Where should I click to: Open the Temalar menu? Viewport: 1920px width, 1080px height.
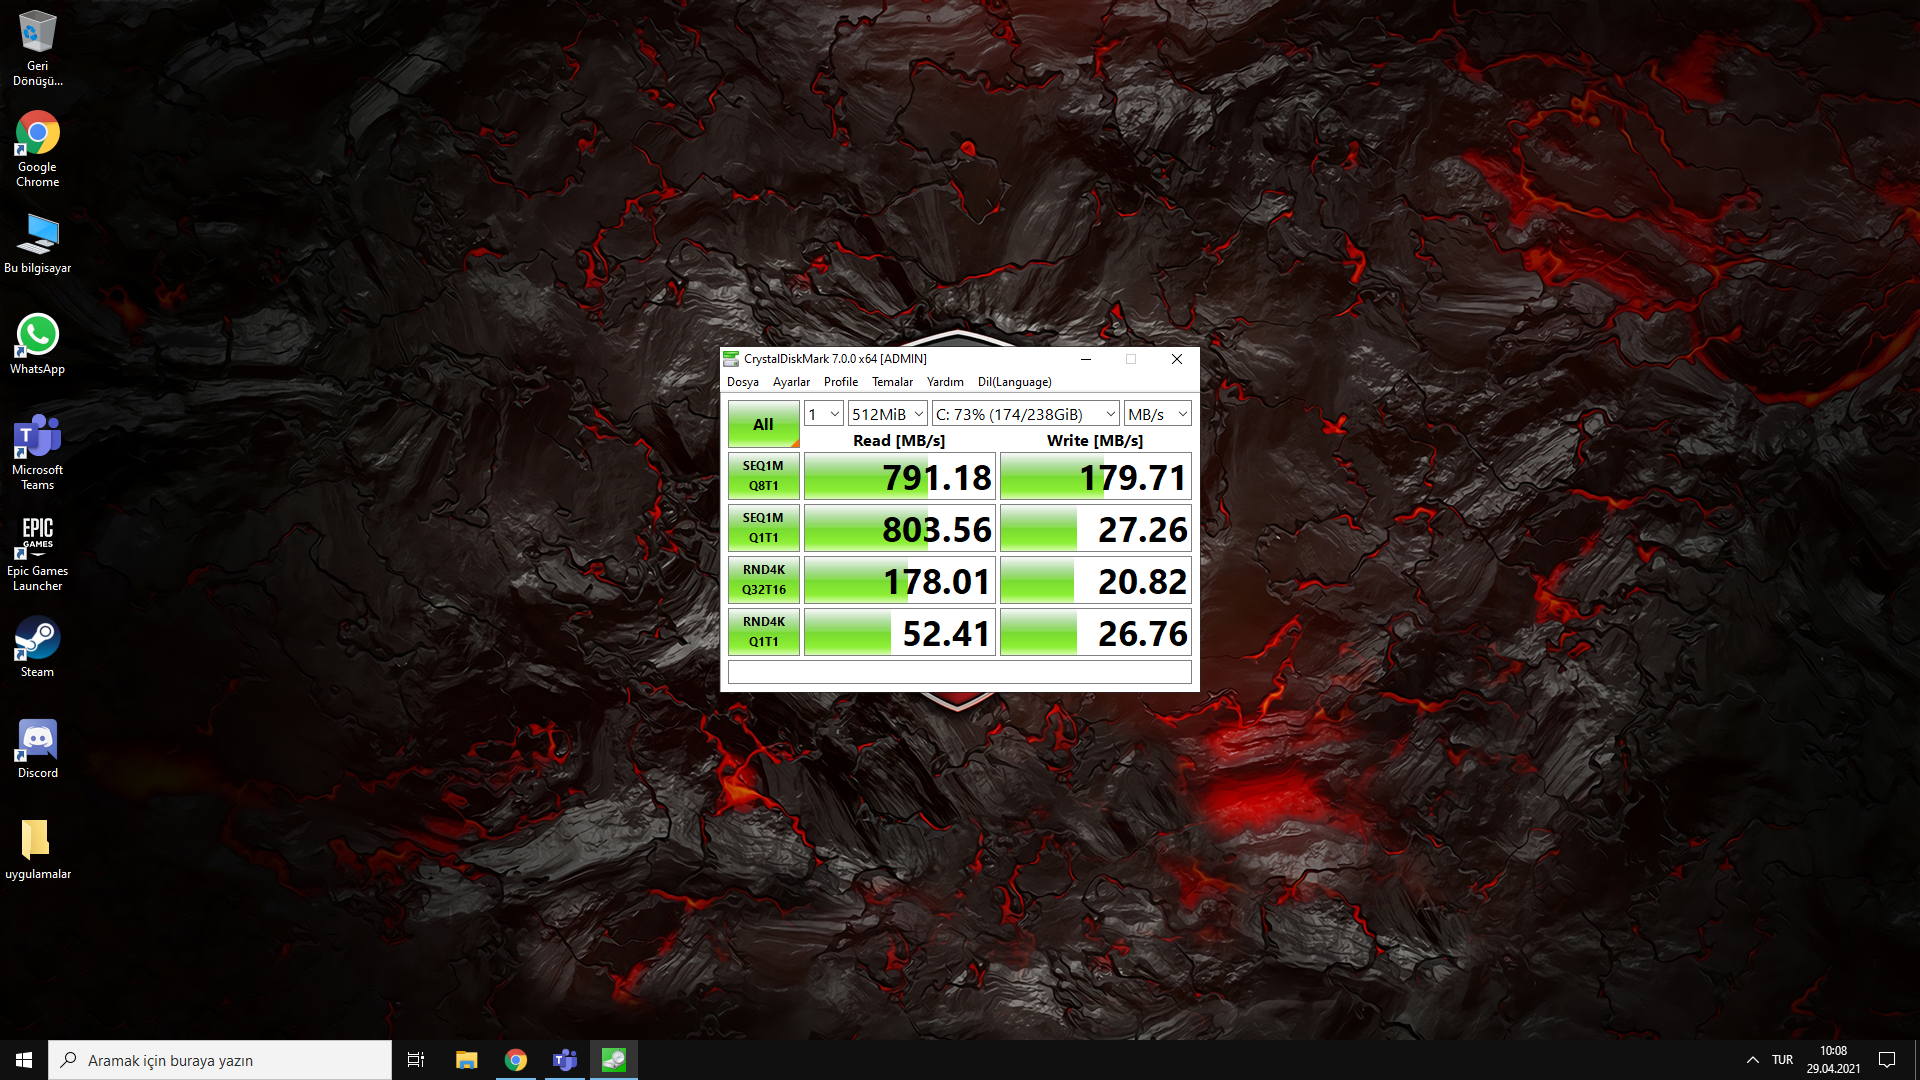[892, 382]
